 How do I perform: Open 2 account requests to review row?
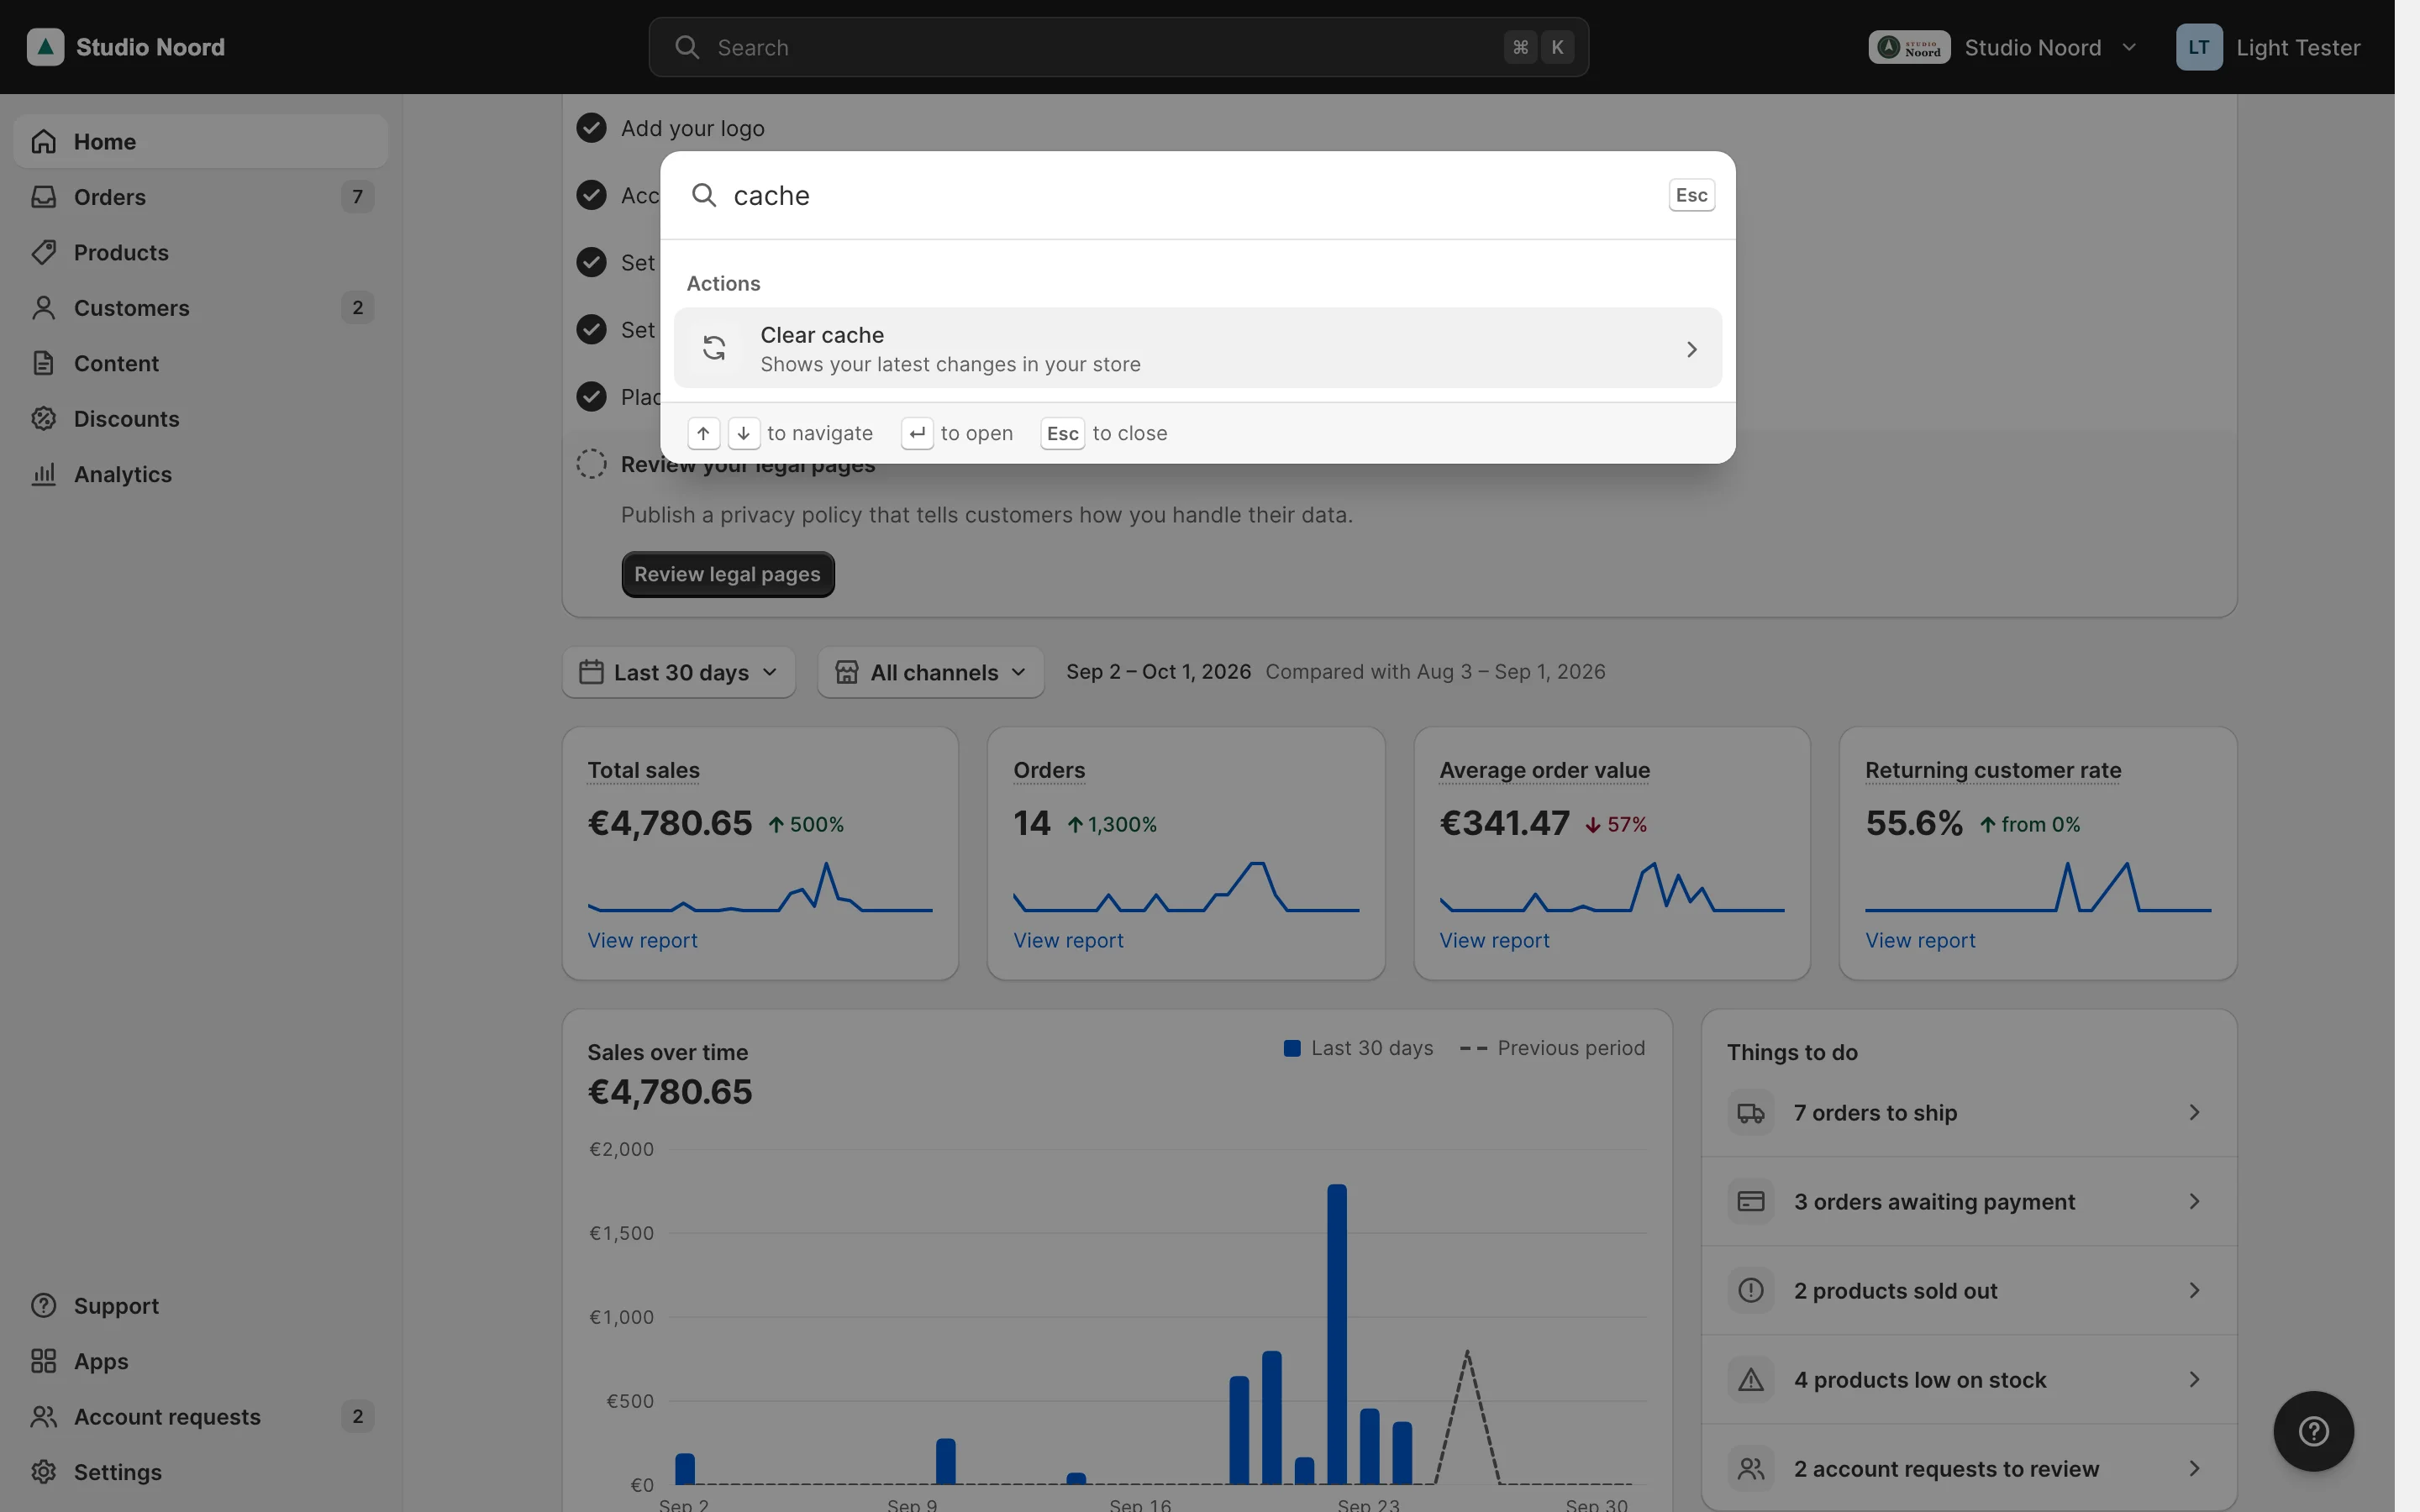pyautogui.click(x=1969, y=1468)
